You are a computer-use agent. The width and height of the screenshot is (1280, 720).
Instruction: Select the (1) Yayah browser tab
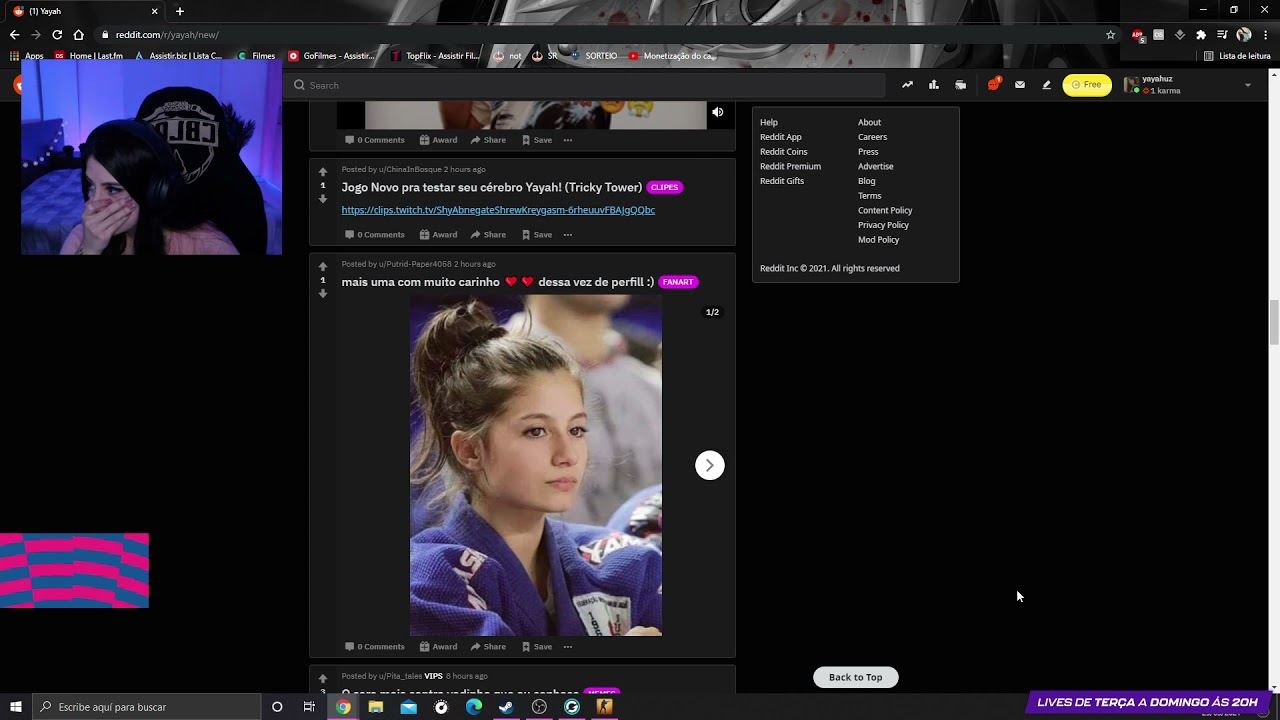[86, 11]
